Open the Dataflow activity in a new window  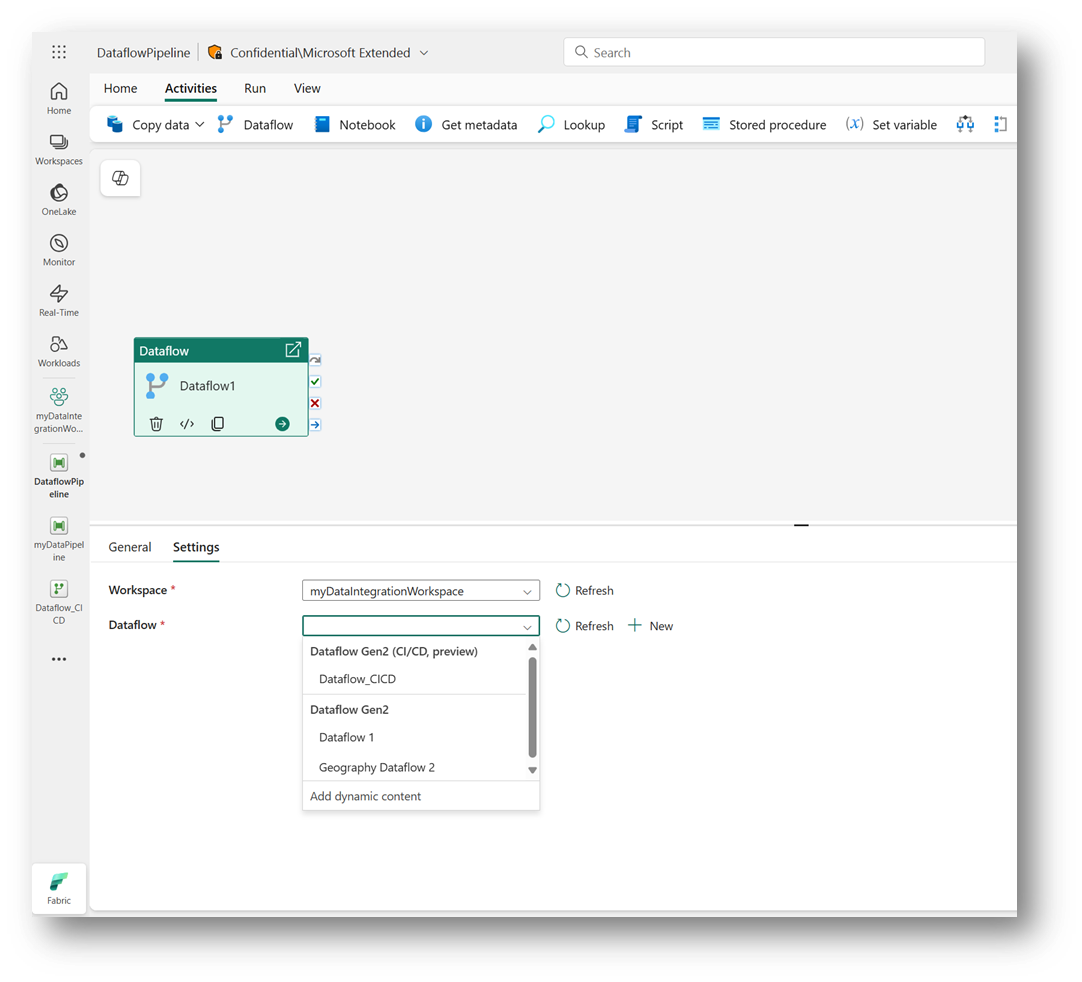point(293,350)
